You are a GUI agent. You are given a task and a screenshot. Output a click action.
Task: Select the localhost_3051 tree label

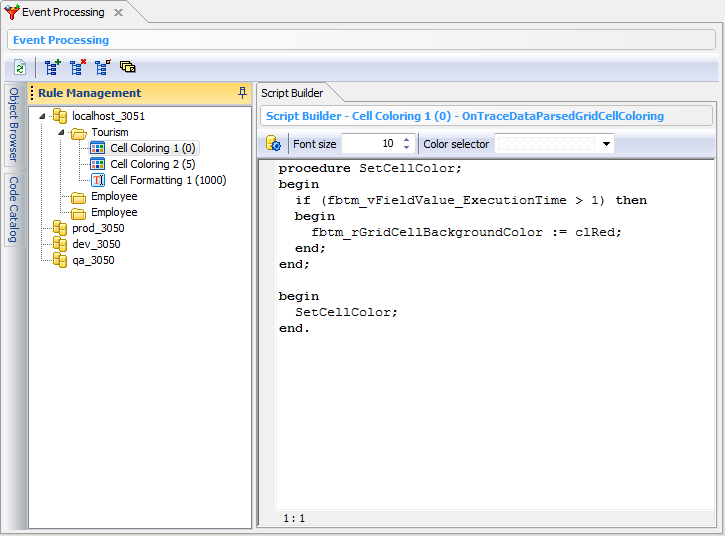tap(109, 116)
